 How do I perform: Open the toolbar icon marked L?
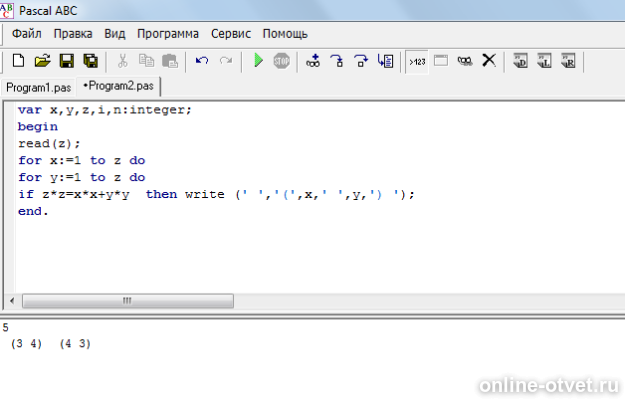point(544,61)
